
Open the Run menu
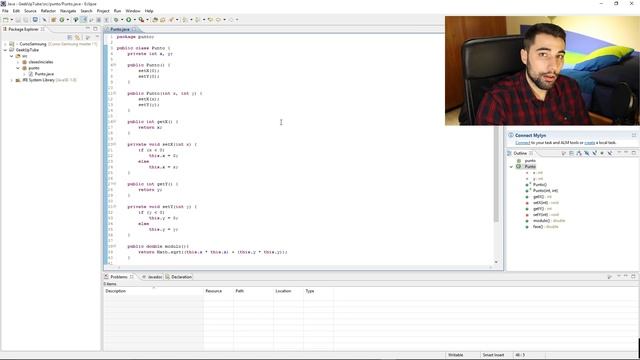click(x=117, y=11)
